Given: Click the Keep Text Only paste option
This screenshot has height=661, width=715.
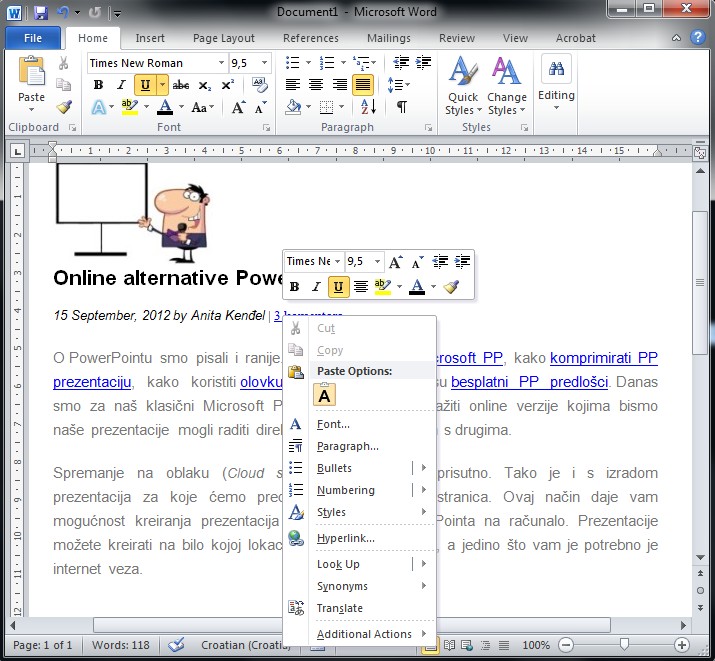Looking at the screenshot, I should coord(326,395).
